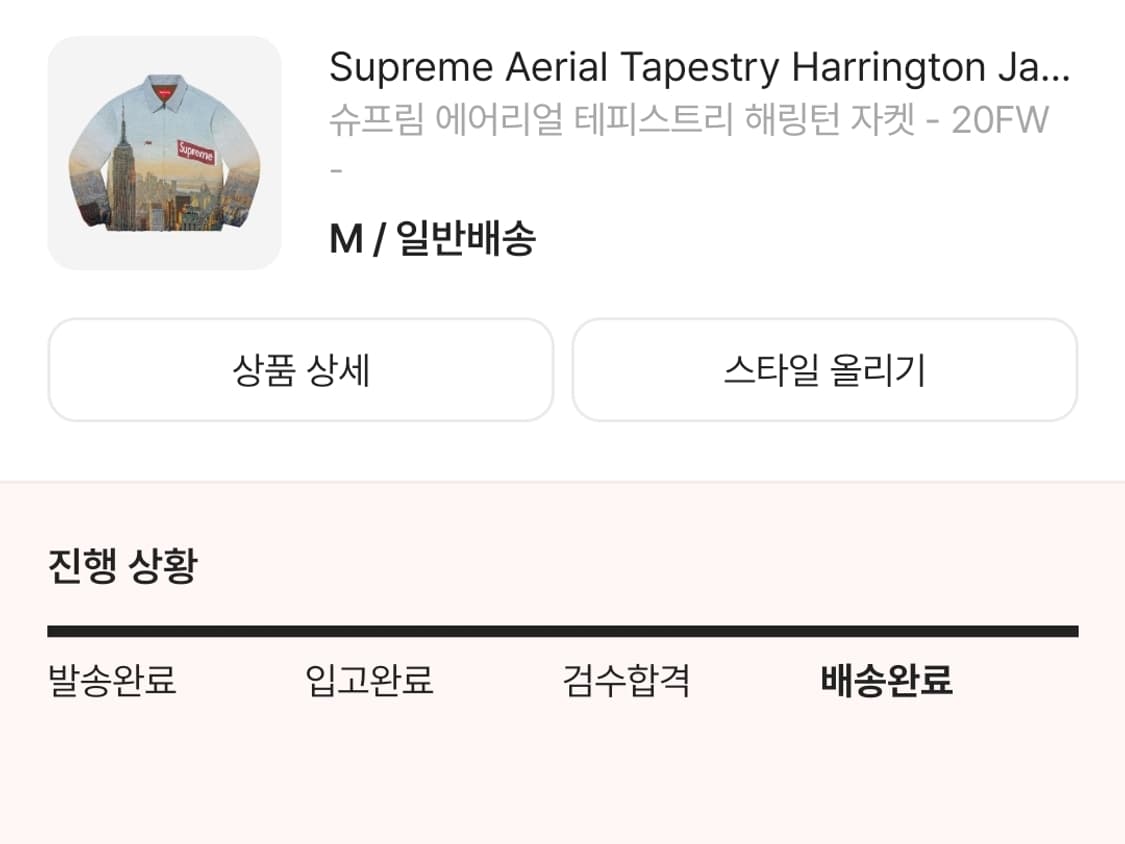Viewport: 1125px width, 844px height.
Task: Select the 발송완료 shipment status label
Action: click(x=110, y=680)
